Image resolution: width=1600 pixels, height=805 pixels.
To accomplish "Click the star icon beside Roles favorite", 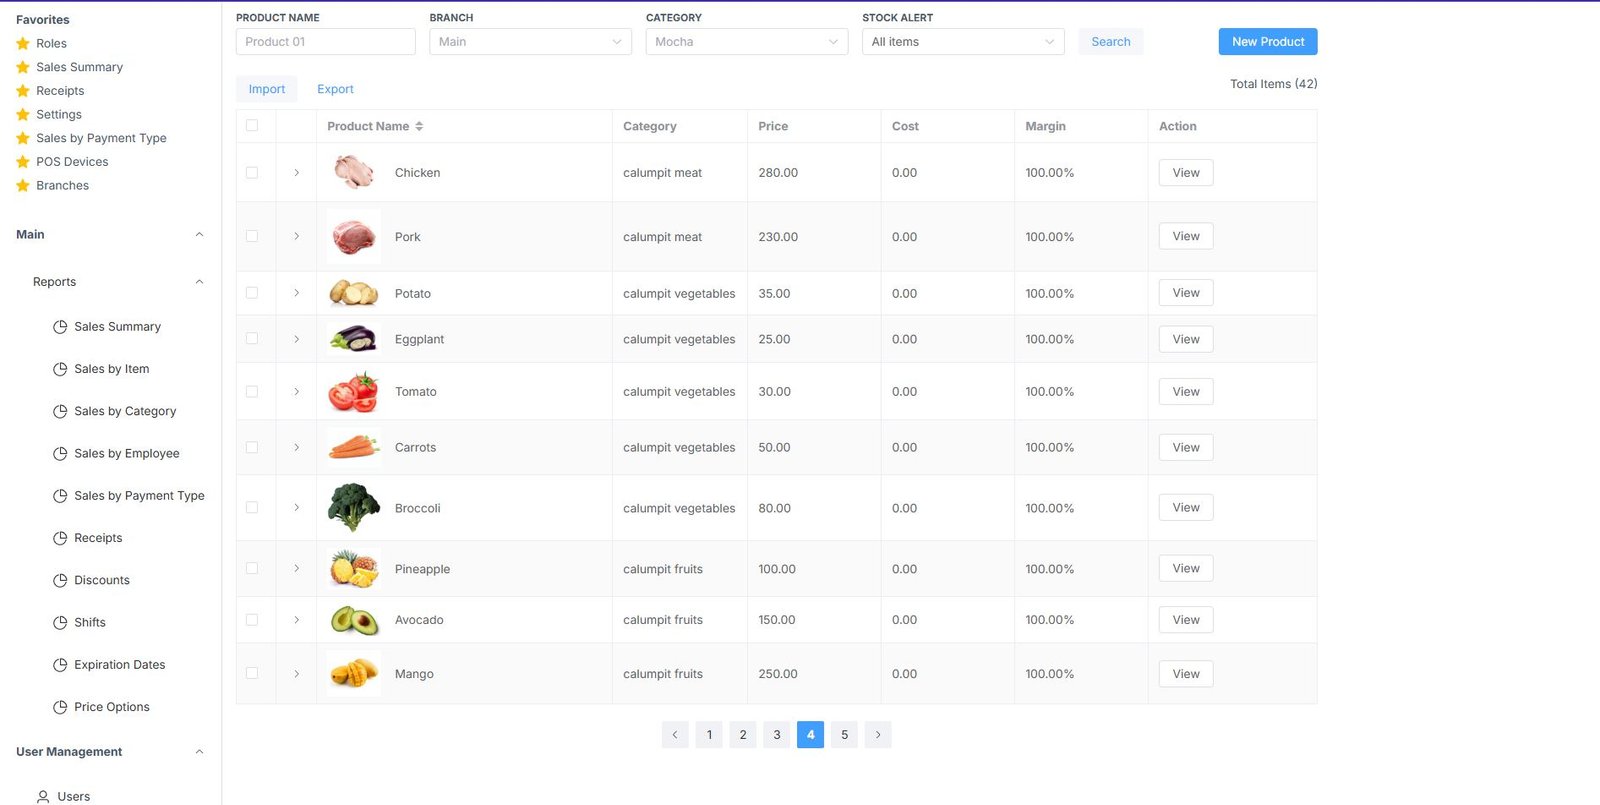I will (x=23, y=43).
